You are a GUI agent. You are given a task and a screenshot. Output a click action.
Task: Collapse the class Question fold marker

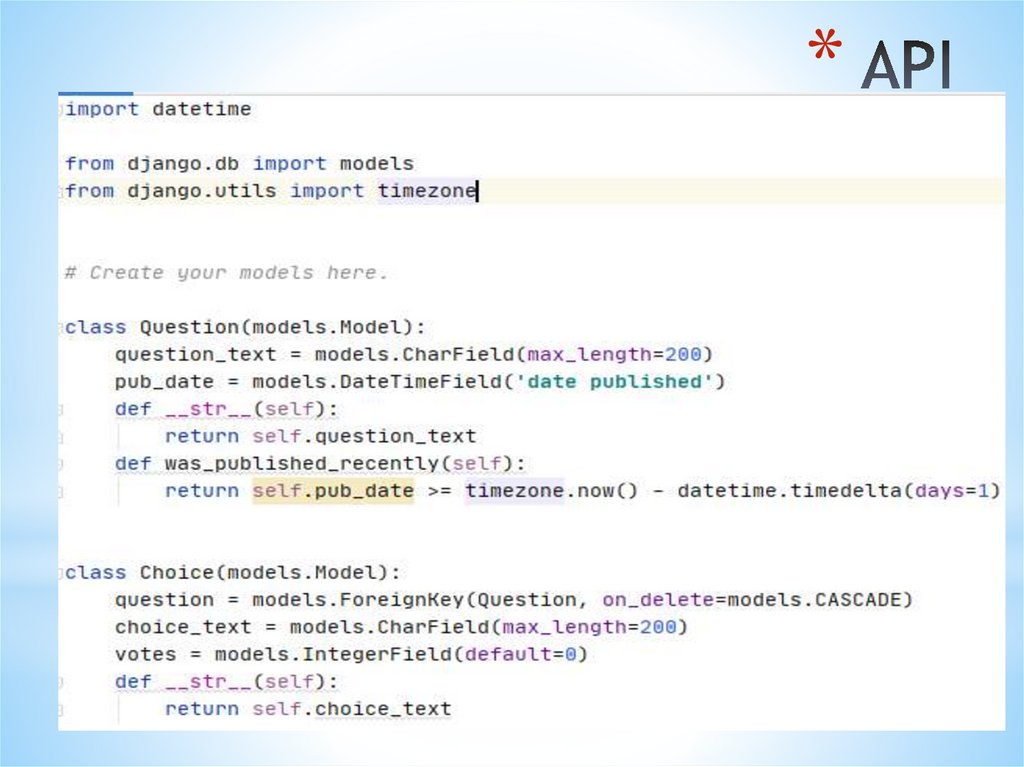pos(61,327)
